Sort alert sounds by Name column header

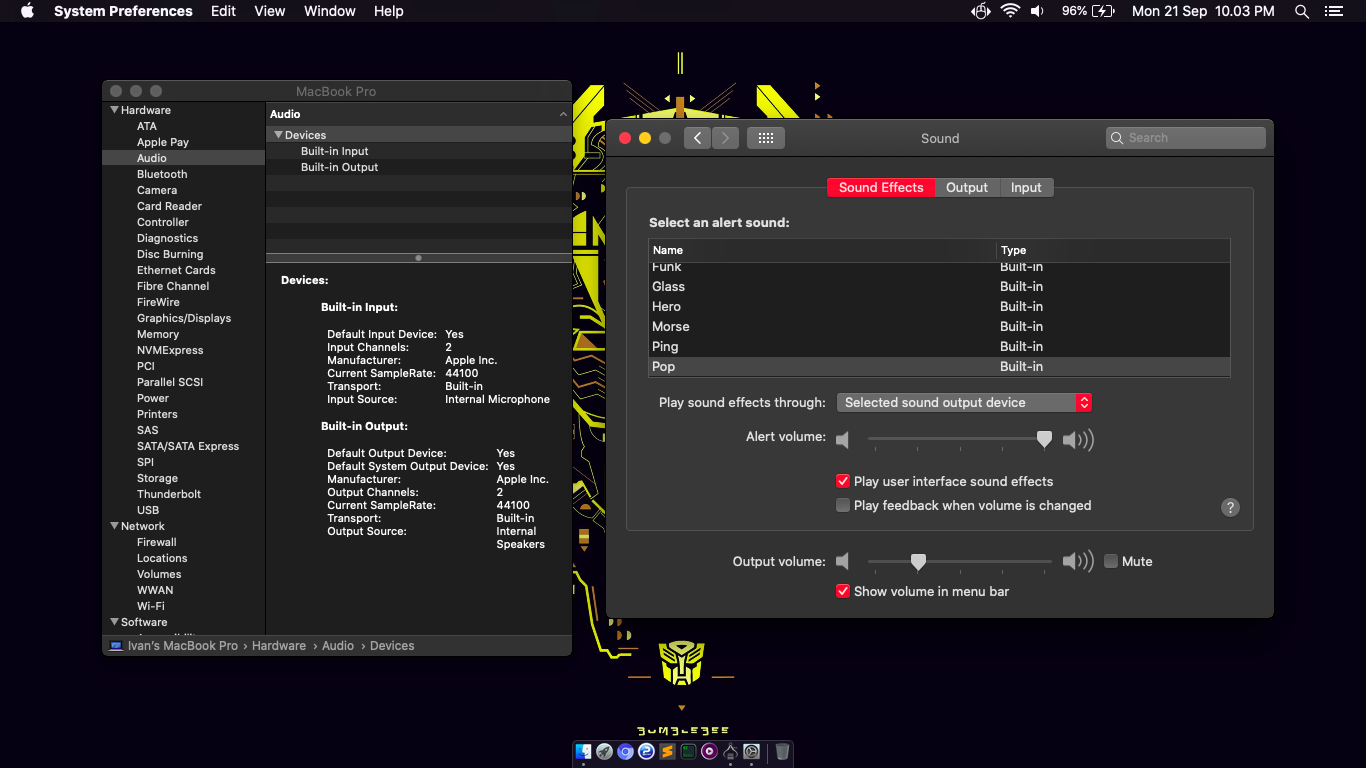tap(822, 250)
